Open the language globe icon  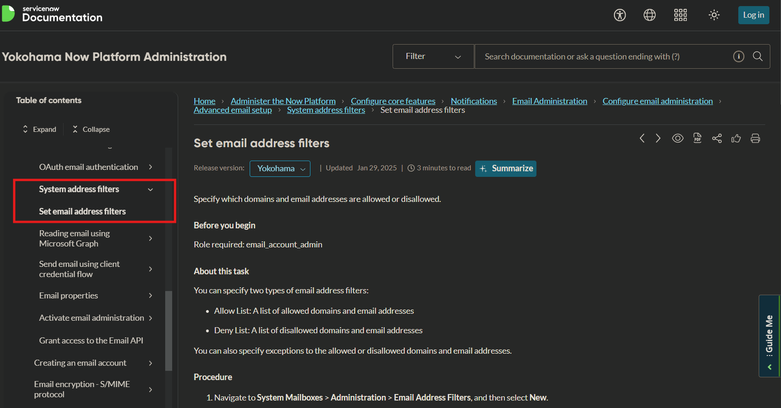650,15
